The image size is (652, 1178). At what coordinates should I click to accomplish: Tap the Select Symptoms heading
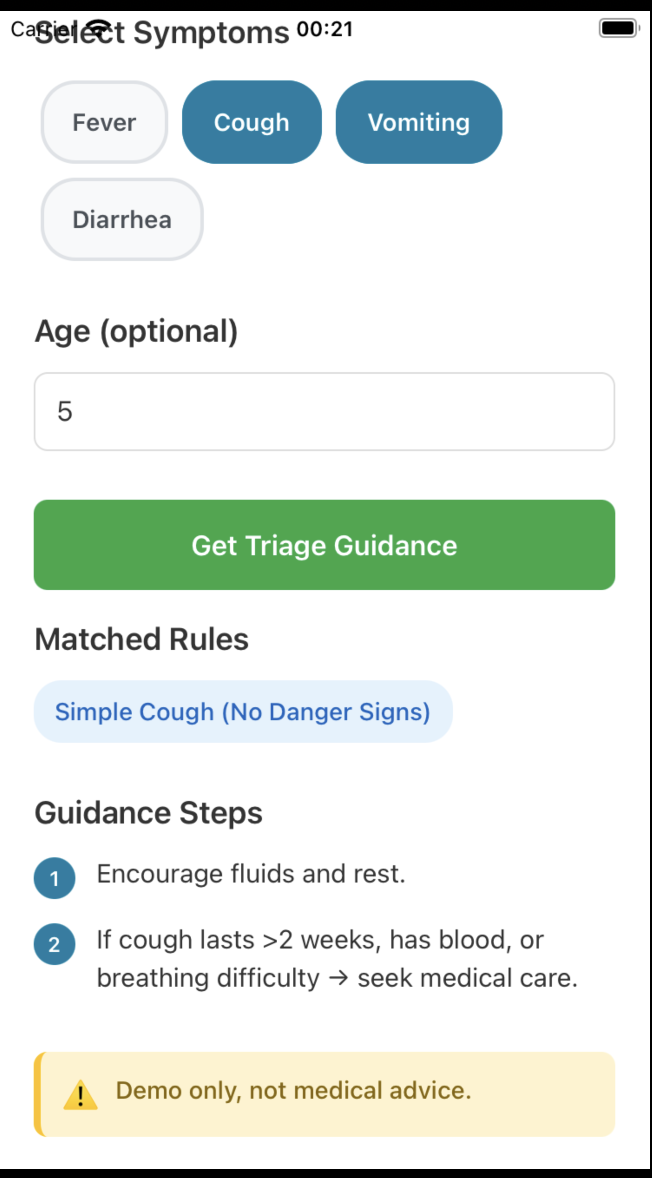coord(200,36)
